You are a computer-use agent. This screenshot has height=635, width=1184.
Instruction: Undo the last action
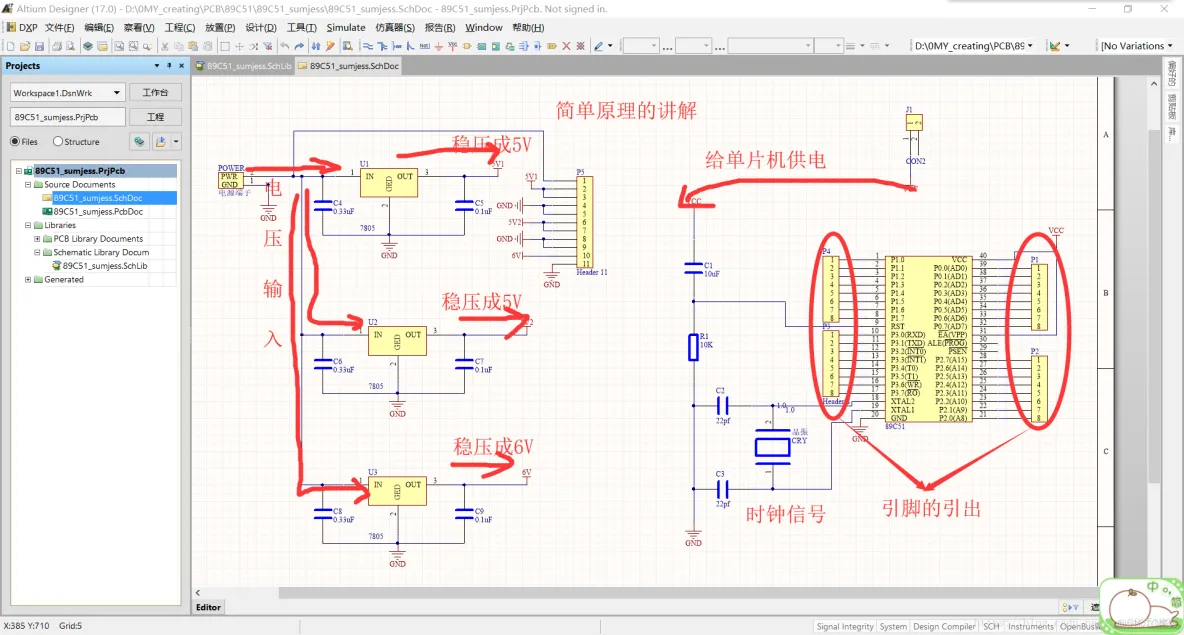[285, 46]
